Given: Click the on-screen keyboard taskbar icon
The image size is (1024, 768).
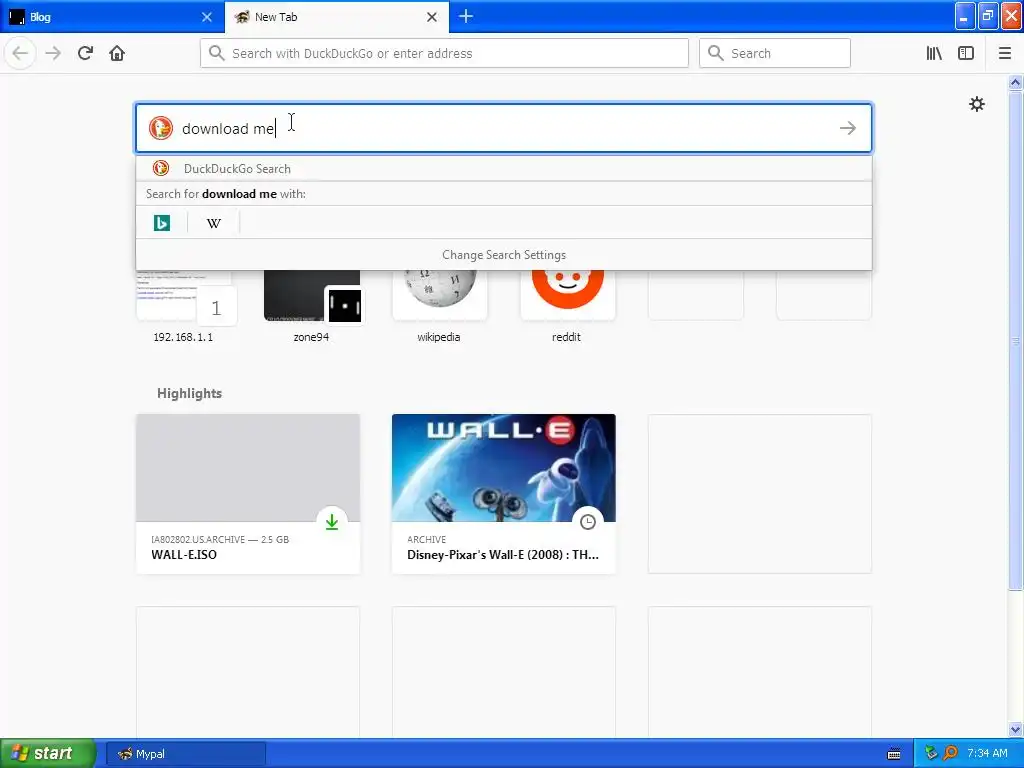Looking at the screenshot, I should [x=894, y=754].
